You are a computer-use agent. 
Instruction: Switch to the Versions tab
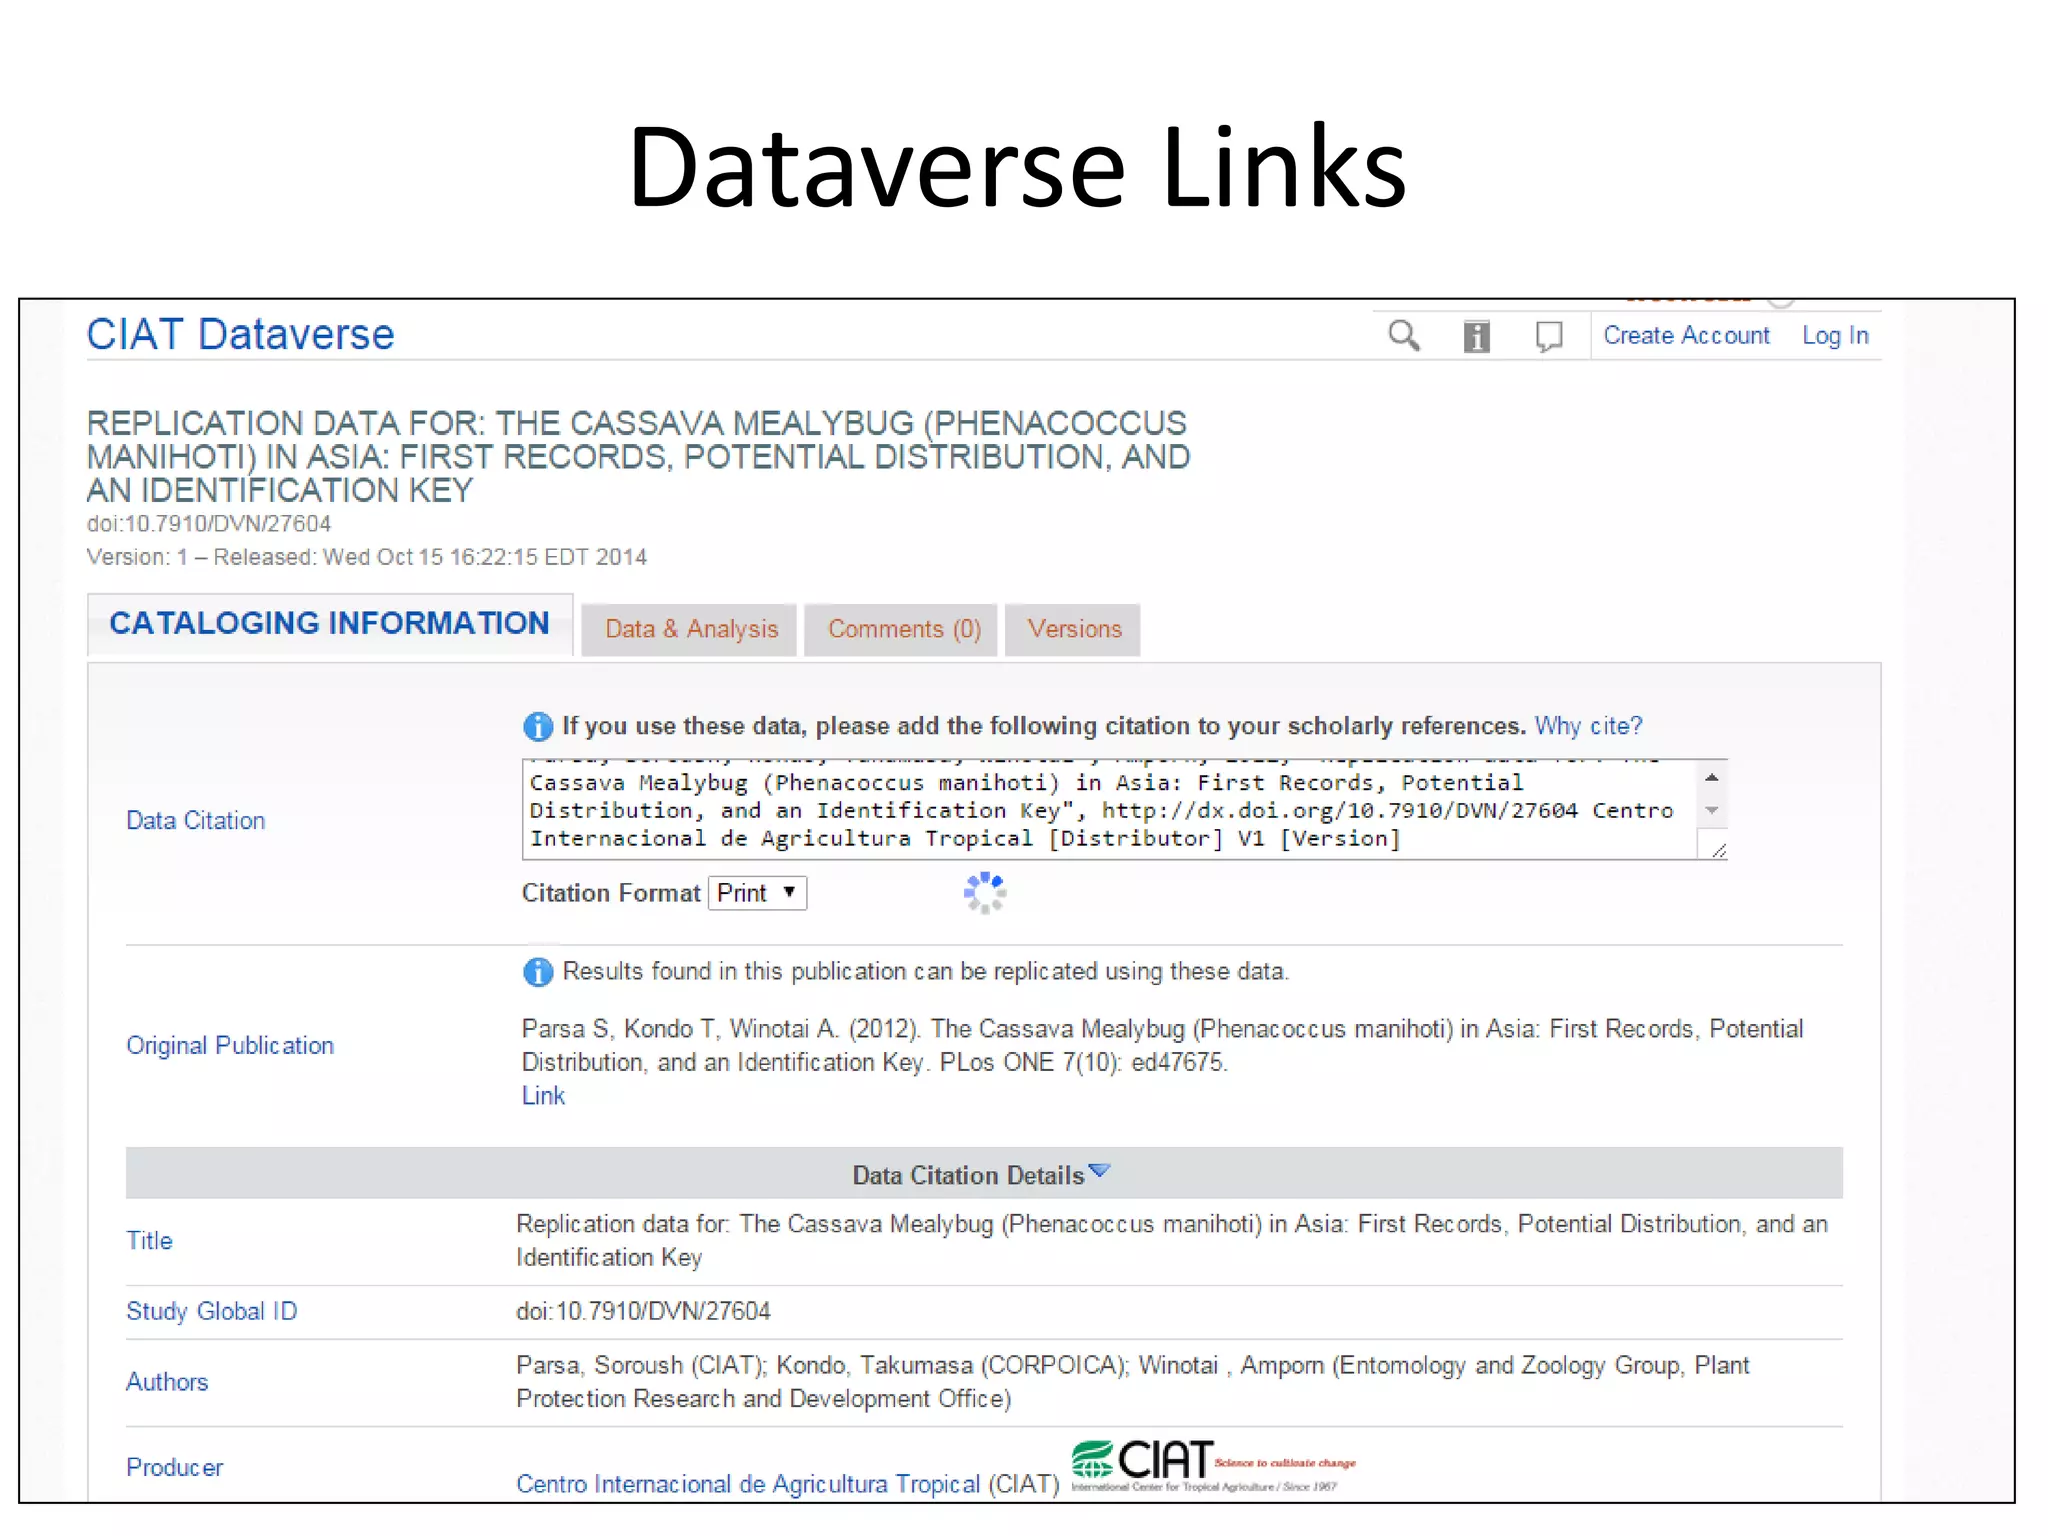tap(1074, 629)
